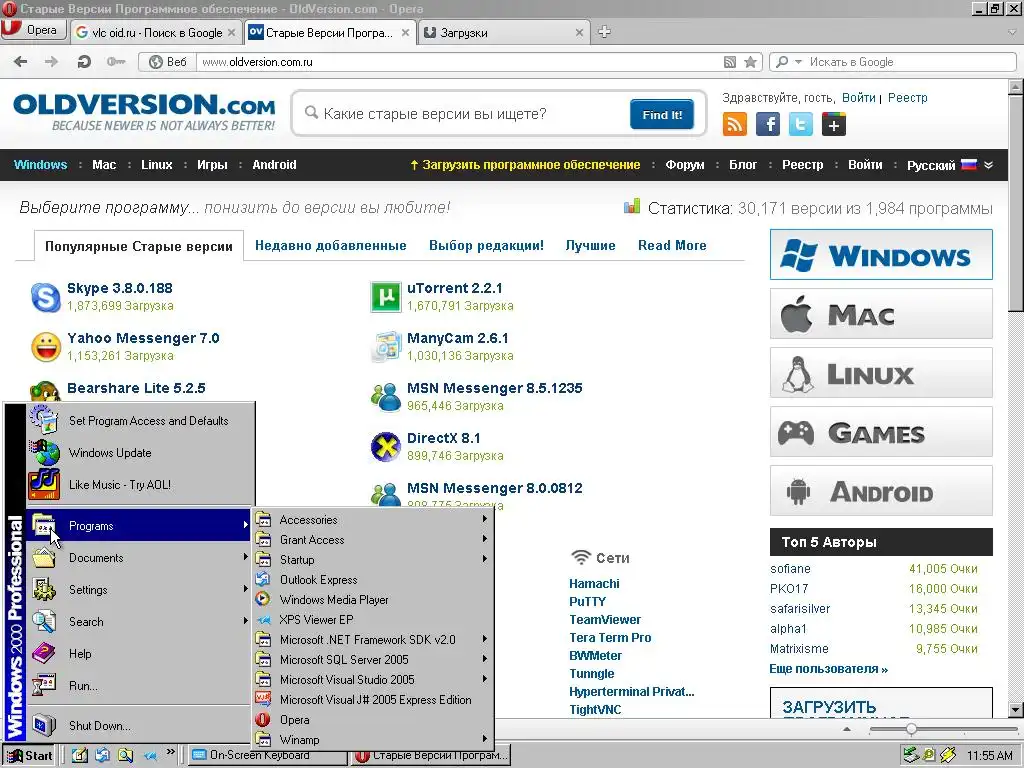
Task: Click the address bar URL field
Action: click(457, 62)
